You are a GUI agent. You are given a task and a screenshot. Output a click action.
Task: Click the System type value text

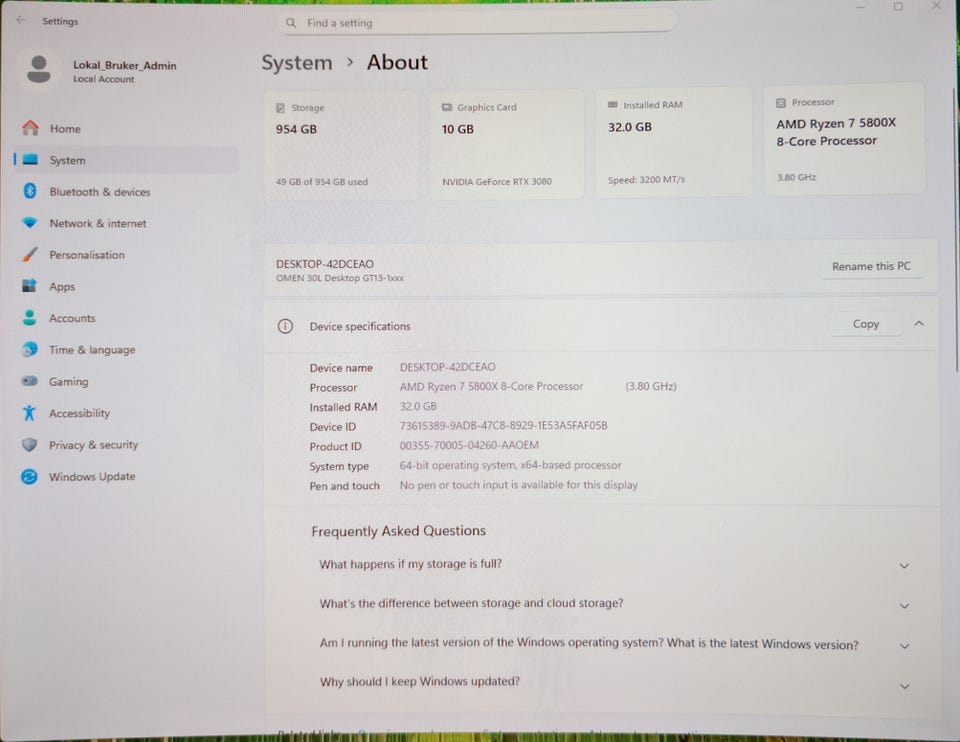click(x=510, y=465)
